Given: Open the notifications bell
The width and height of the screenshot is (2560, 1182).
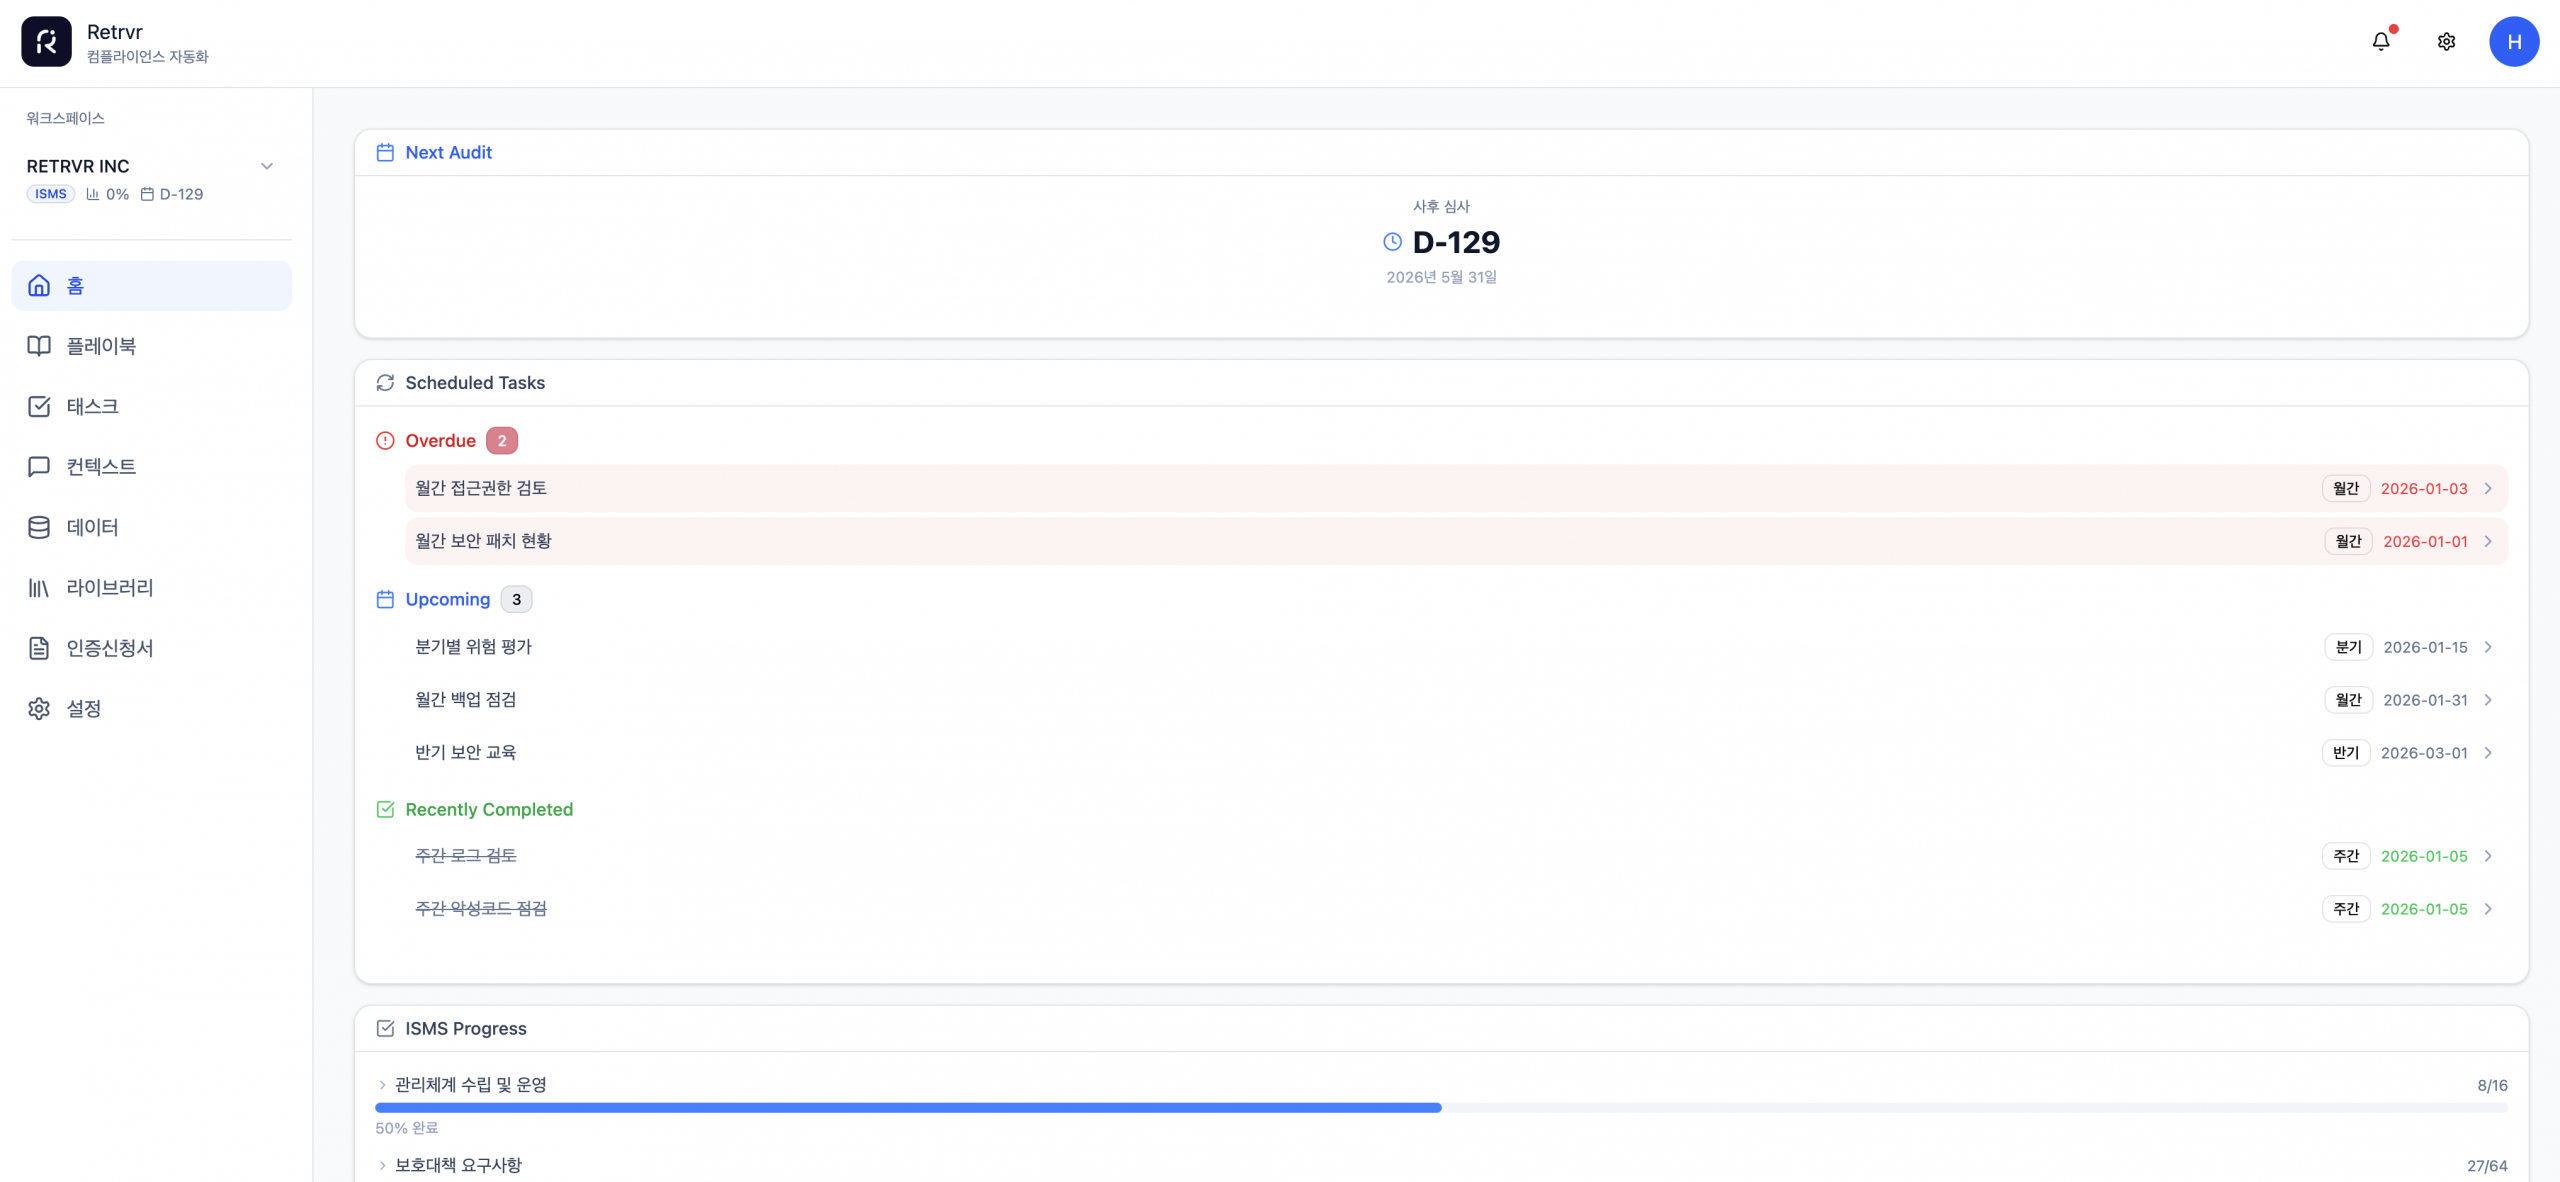Looking at the screenshot, I should tap(2381, 41).
